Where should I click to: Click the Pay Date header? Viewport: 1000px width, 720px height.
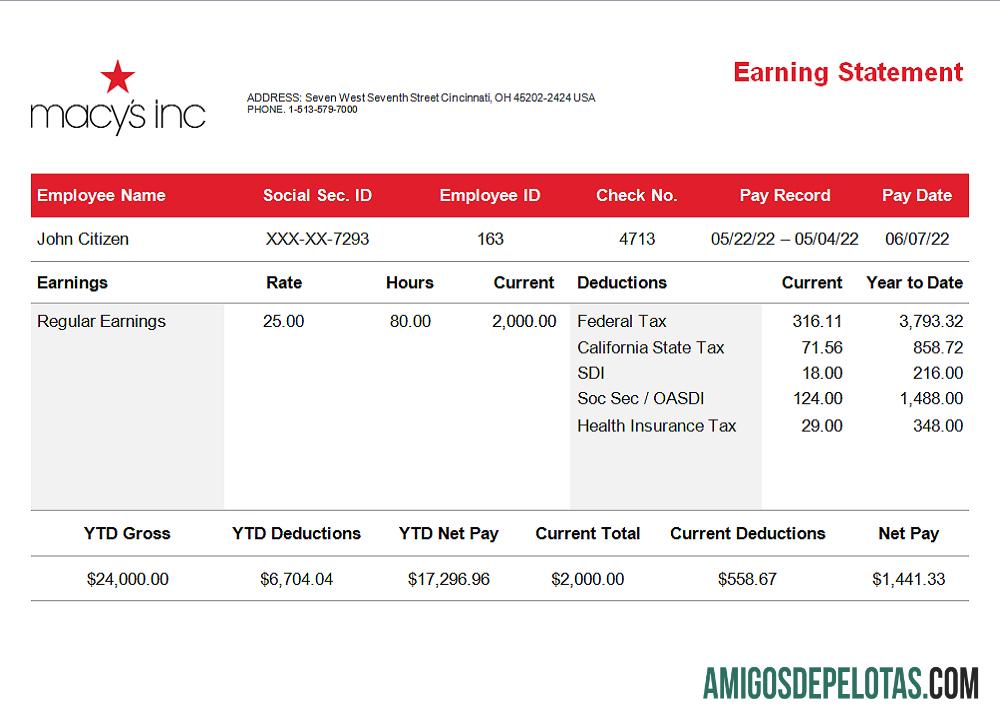(x=917, y=196)
